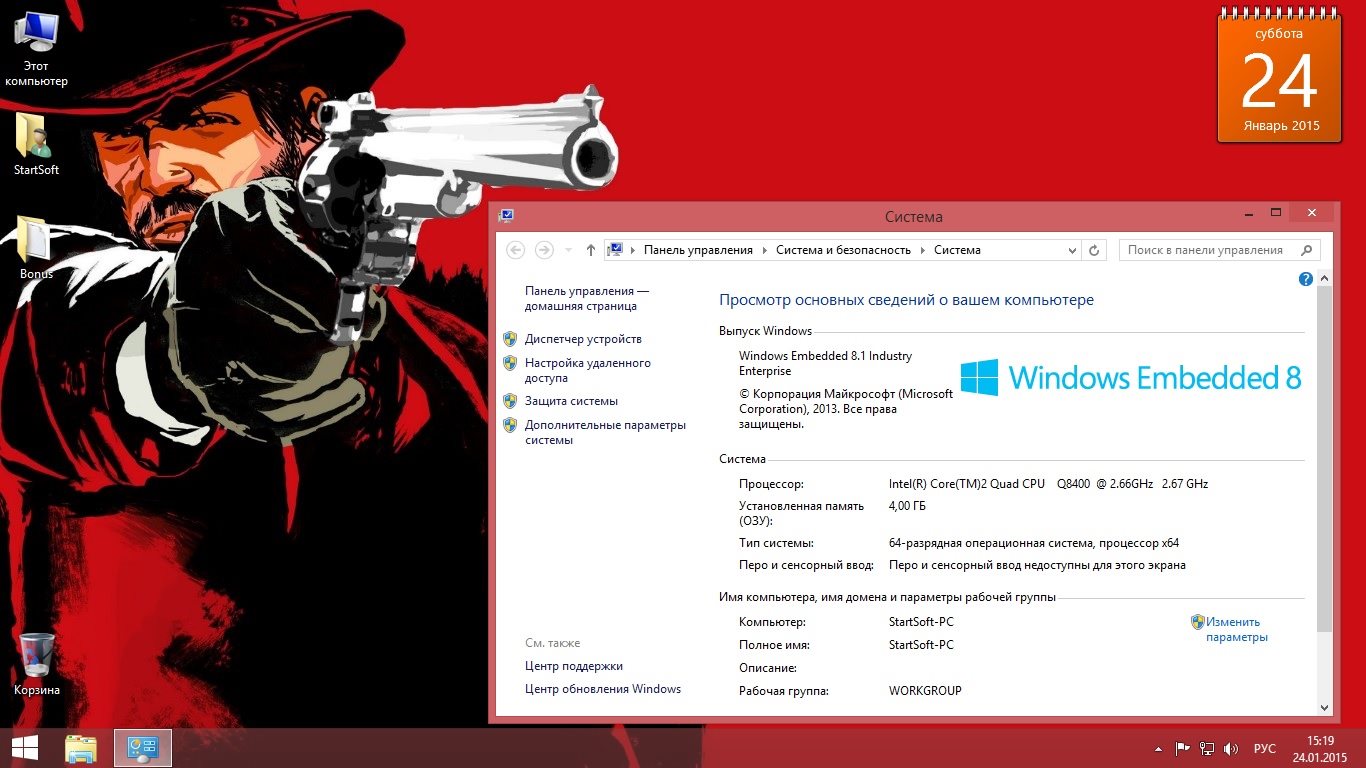Expand the arrow after Система и безопасность breadcrumb
Image resolution: width=1366 pixels, height=768 pixels.
pos(923,250)
